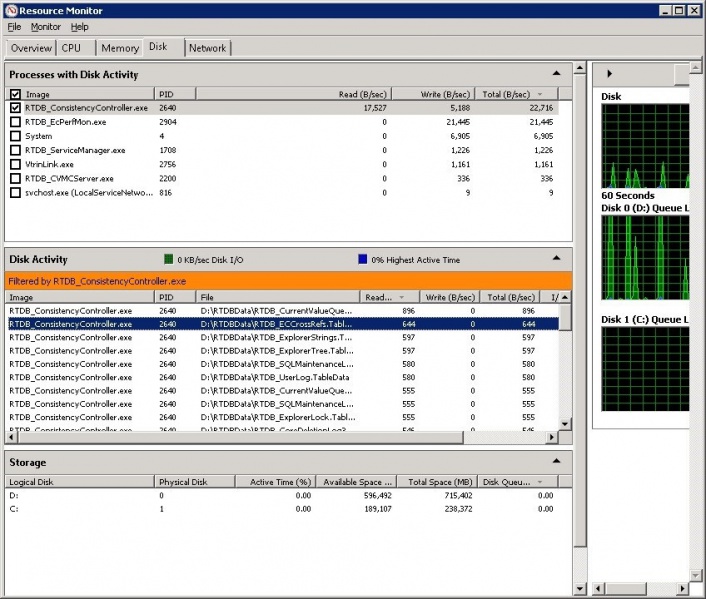Enable the VtrinLink.exe process checkbox
The image size is (706, 599).
click(15, 164)
